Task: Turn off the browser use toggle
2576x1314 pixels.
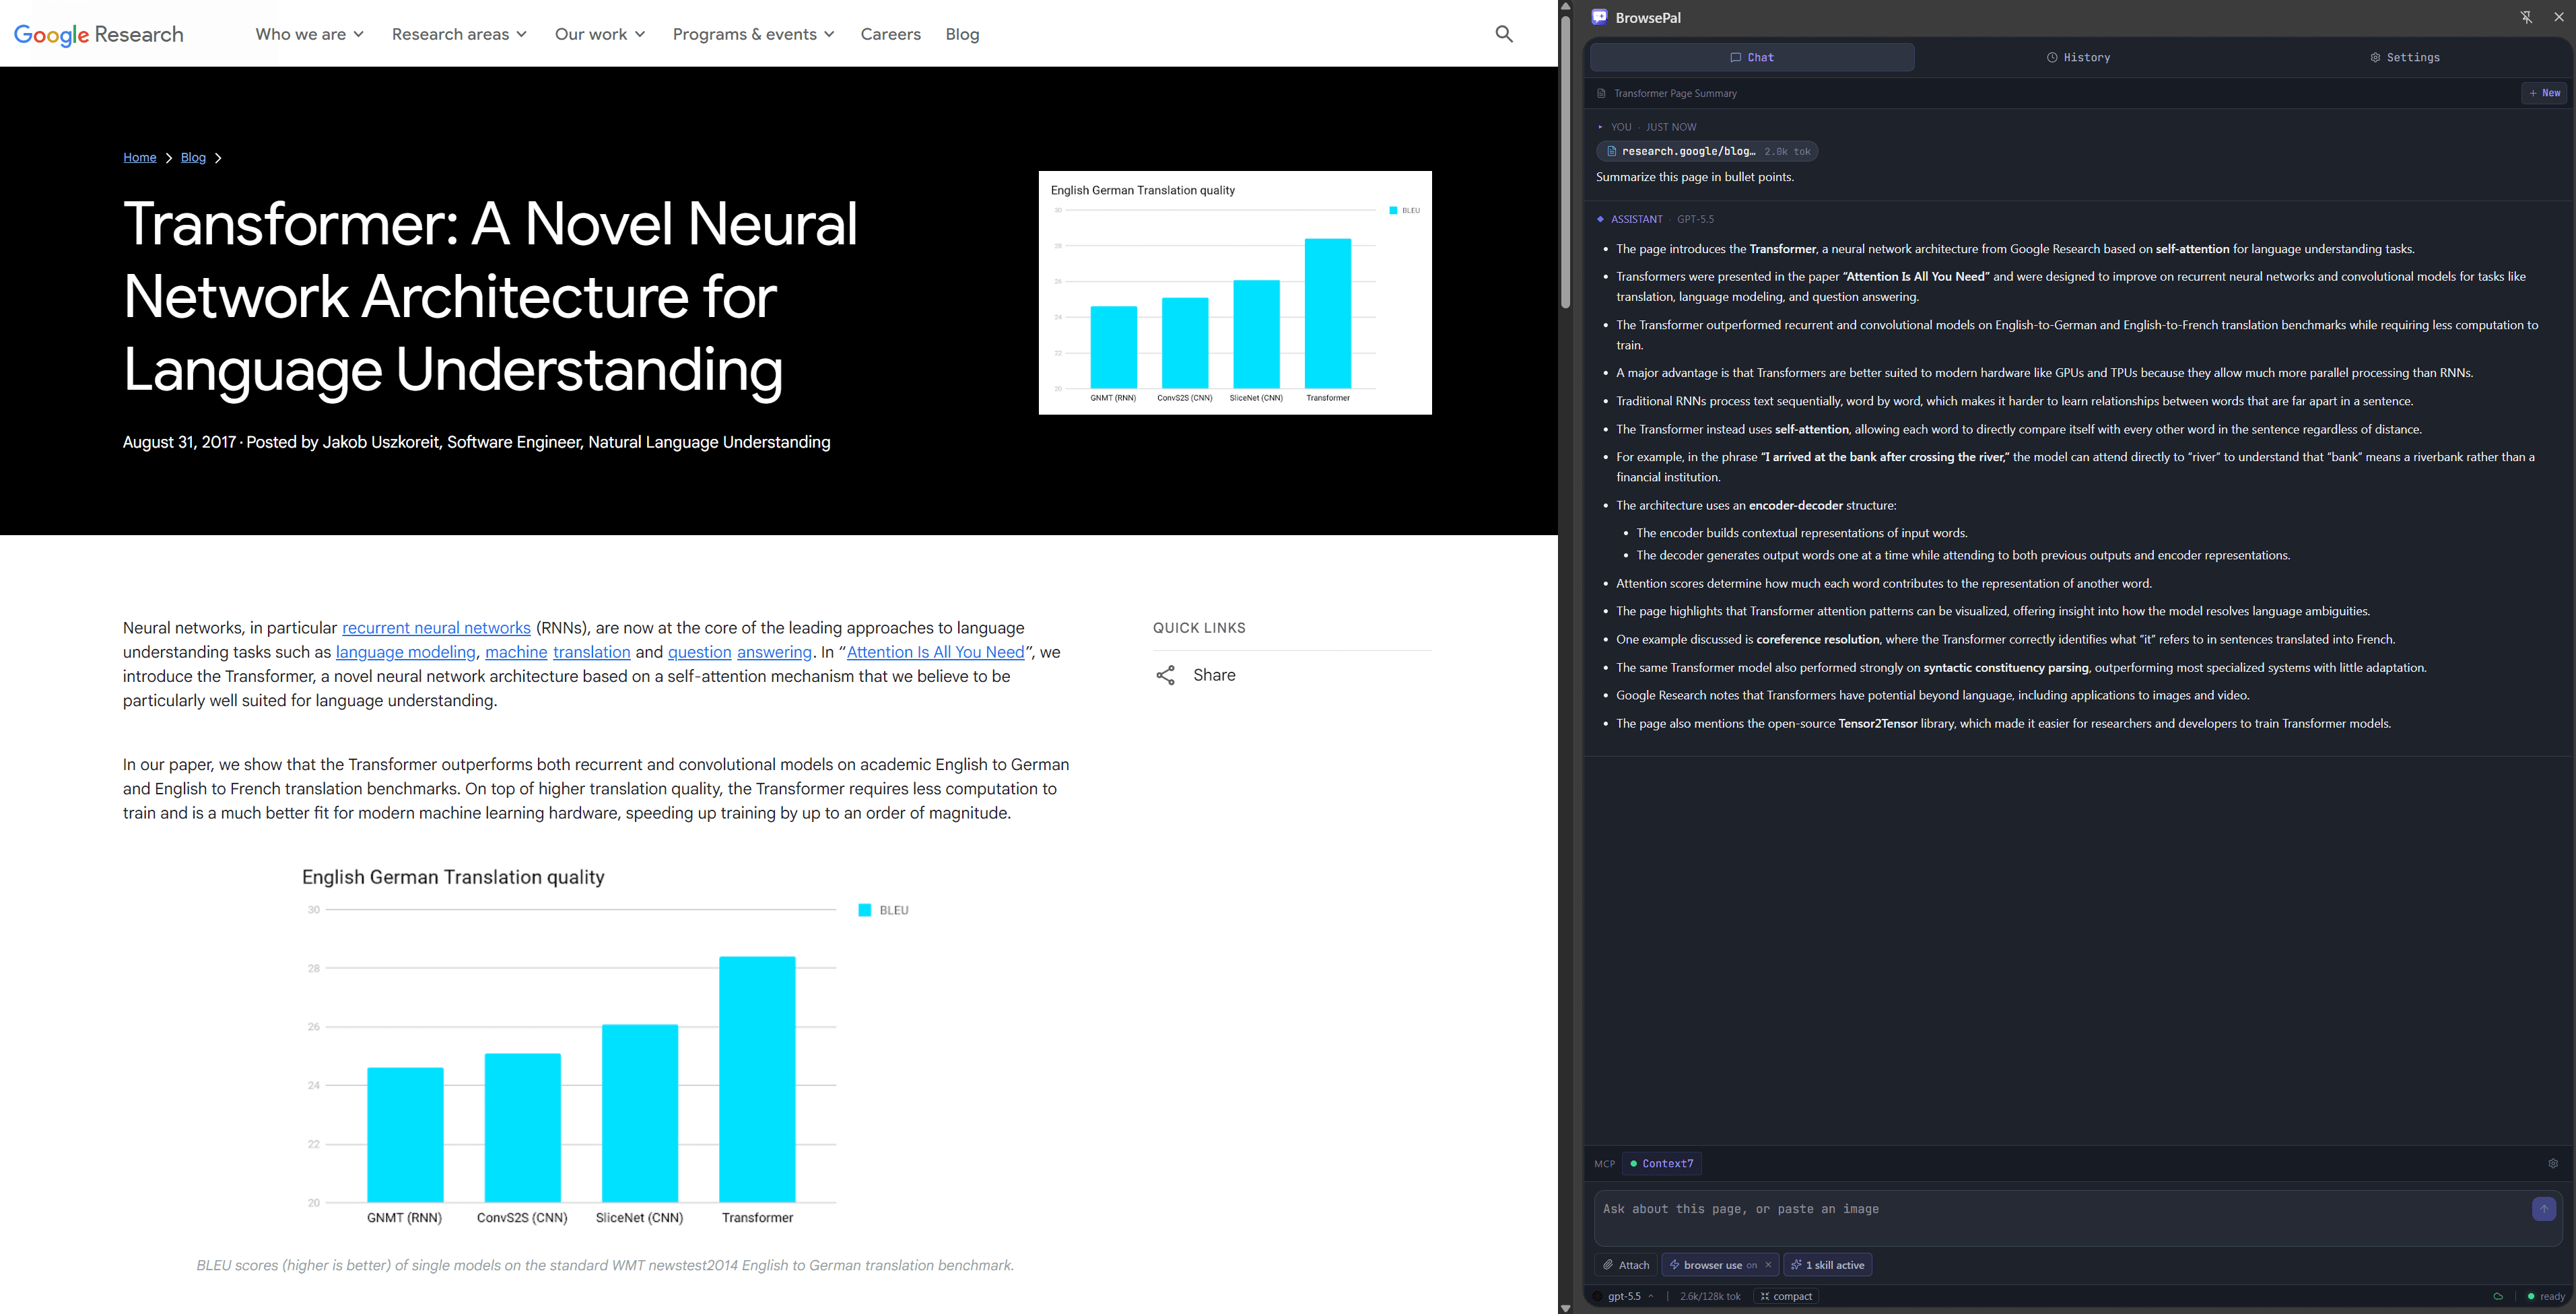Action: (1768, 1264)
